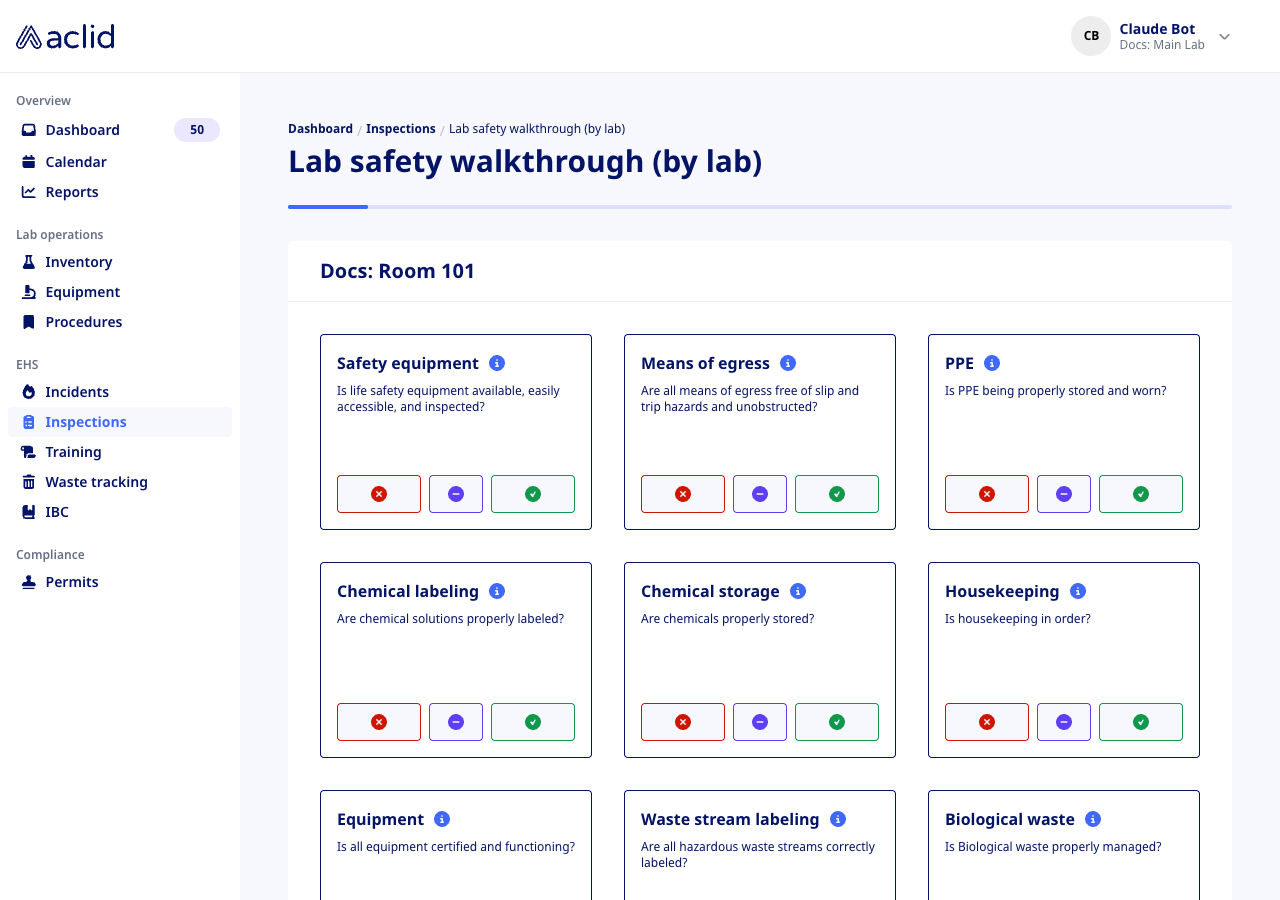
Task: Pass the Housekeeping check
Action: click(x=1141, y=722)
